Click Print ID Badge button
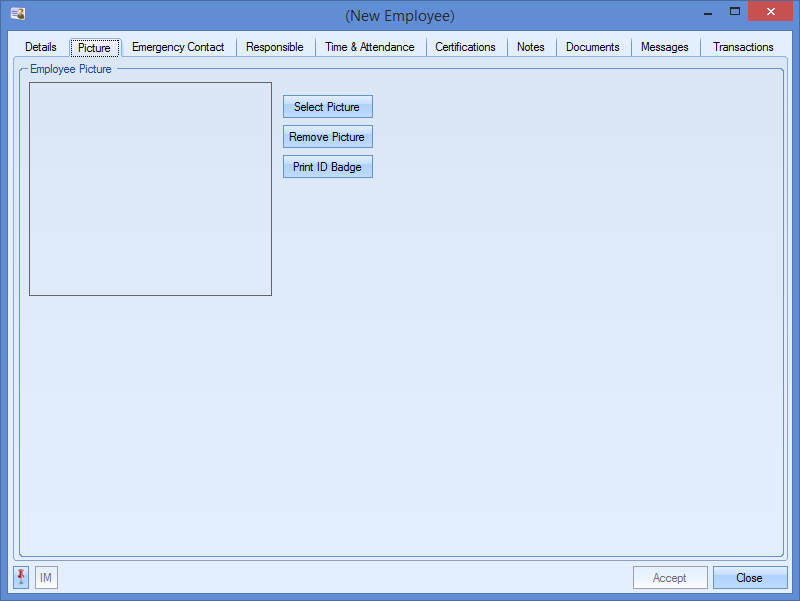 click(328, 167)
